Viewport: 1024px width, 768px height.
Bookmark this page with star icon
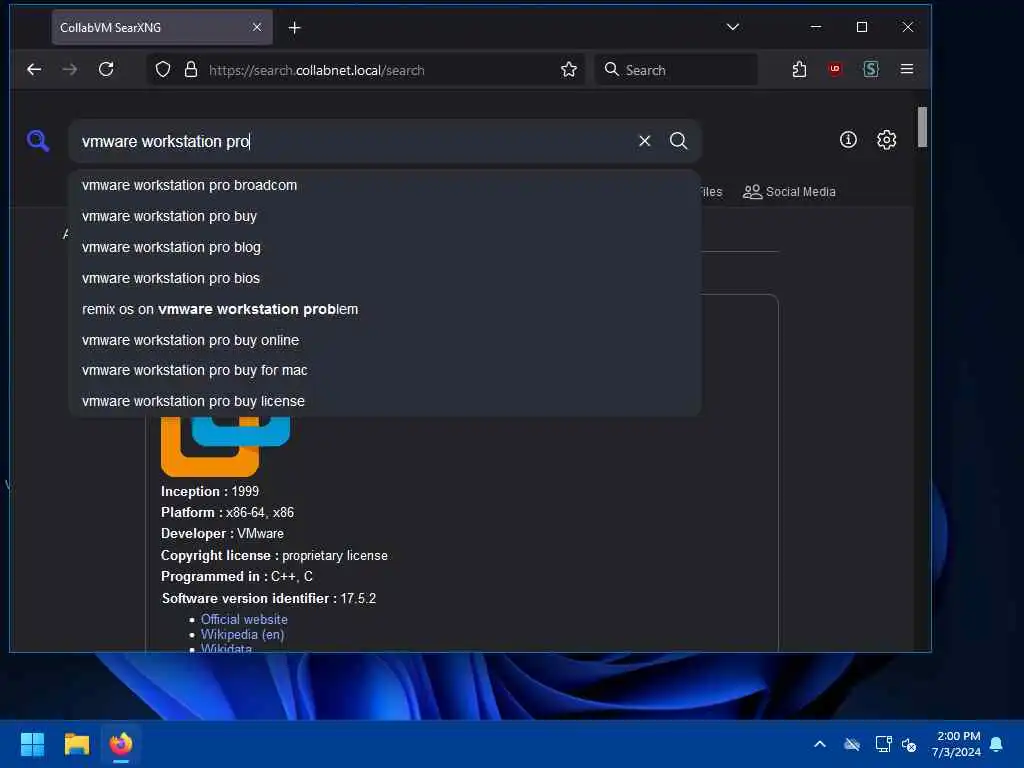click(x=568, y=69)
